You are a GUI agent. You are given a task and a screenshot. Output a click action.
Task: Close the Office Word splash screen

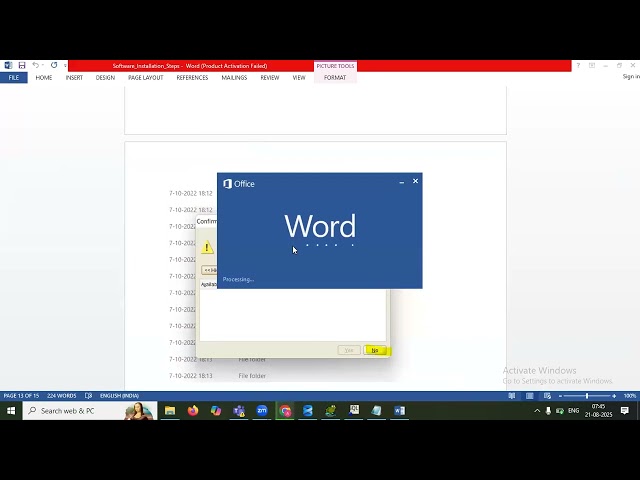(x=416, y=181)
